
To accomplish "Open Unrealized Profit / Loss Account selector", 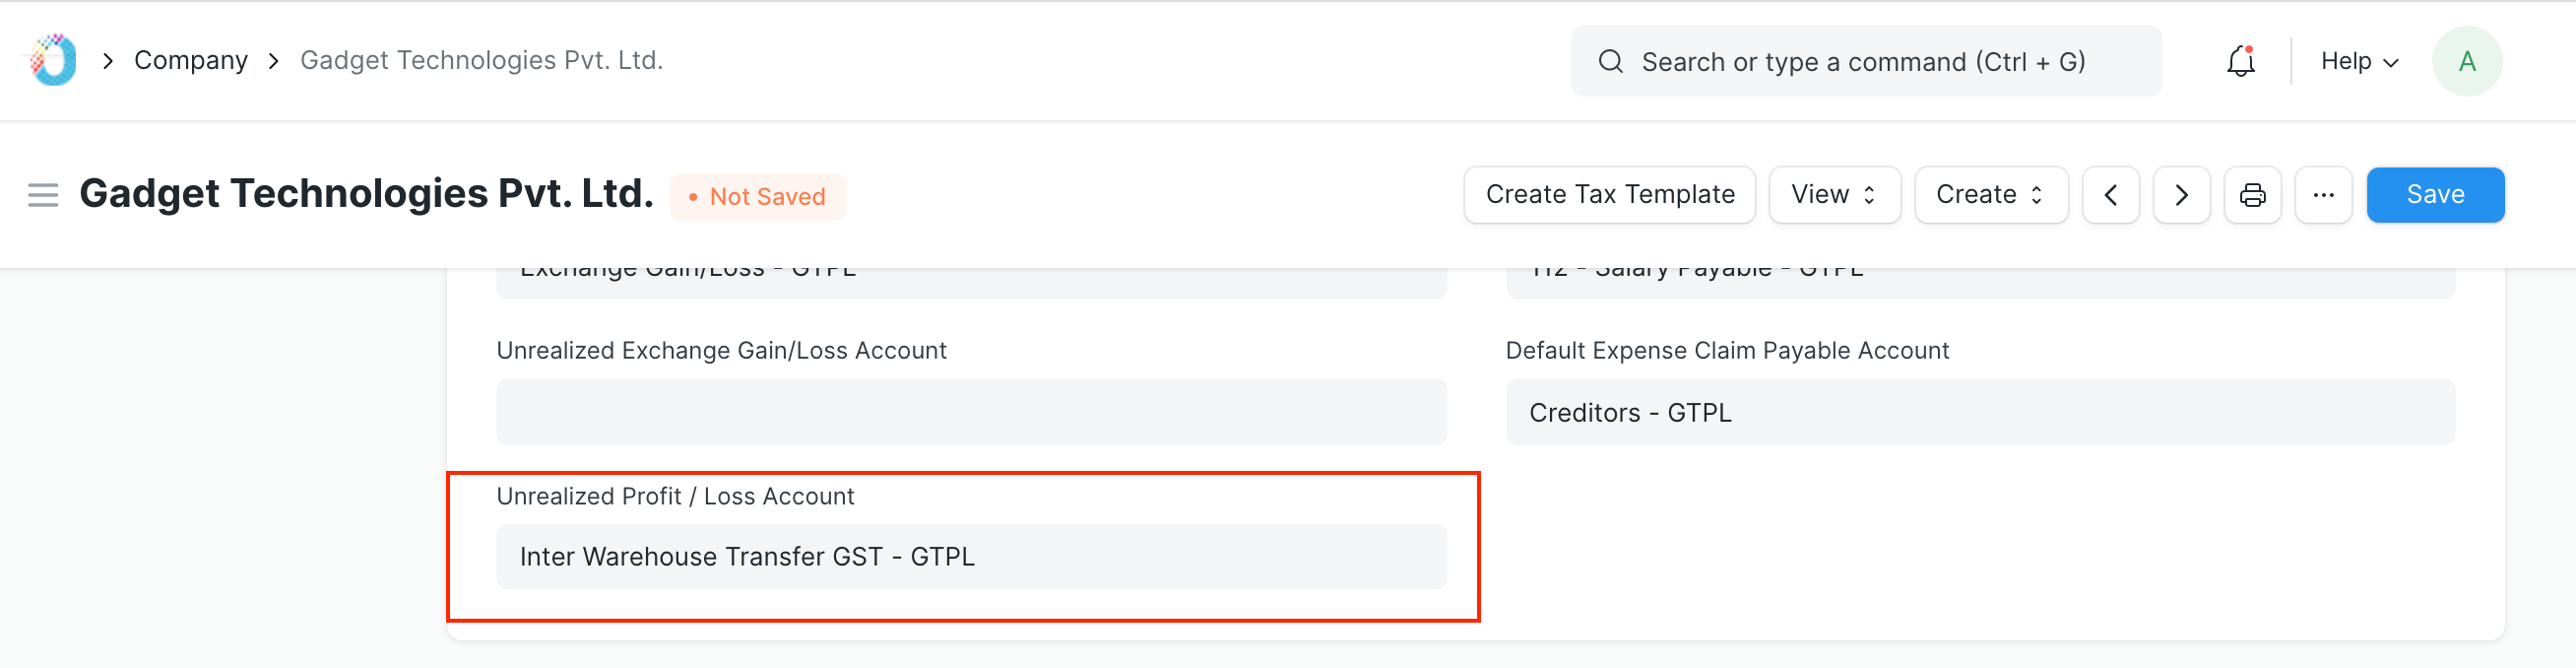I will click(970, 557).
